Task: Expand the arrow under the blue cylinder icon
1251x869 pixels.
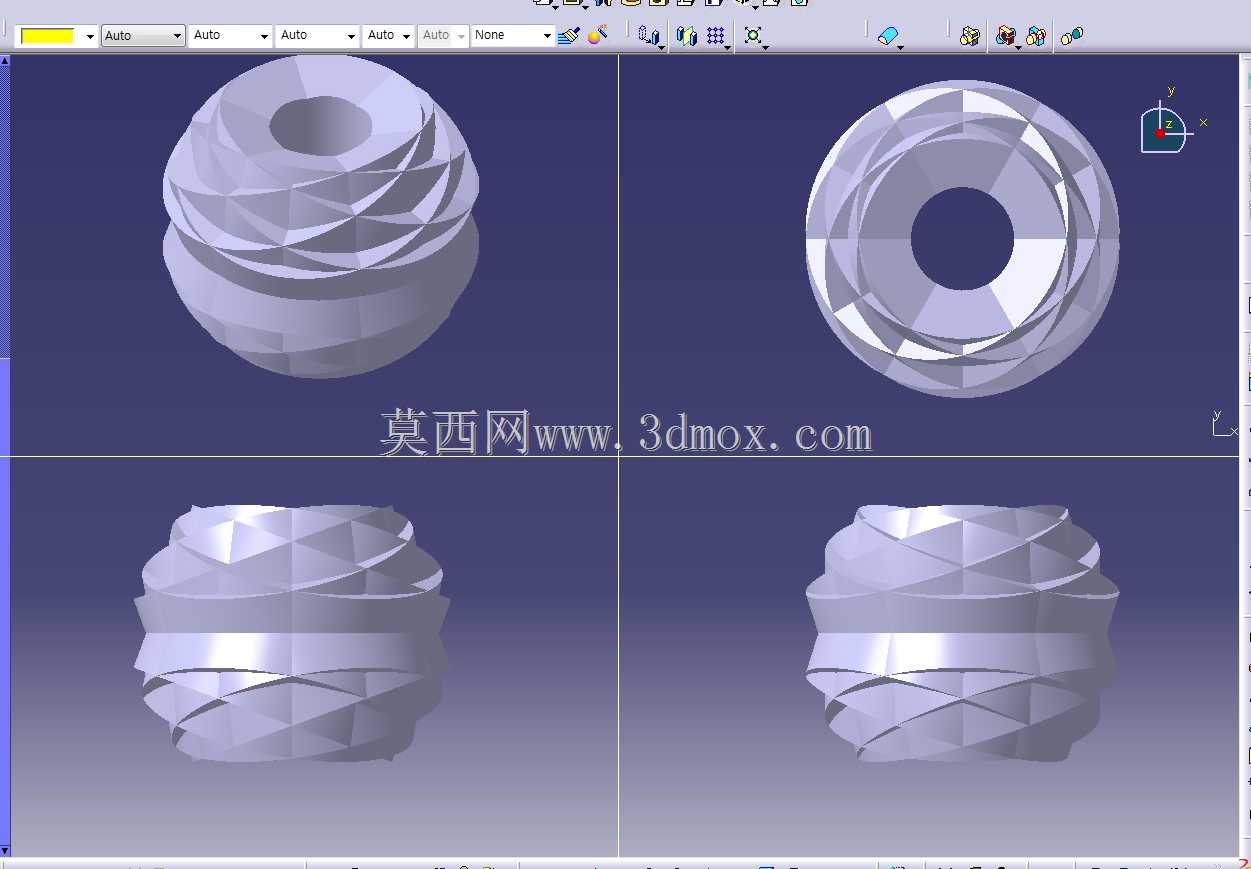Action: pos(901,47)
